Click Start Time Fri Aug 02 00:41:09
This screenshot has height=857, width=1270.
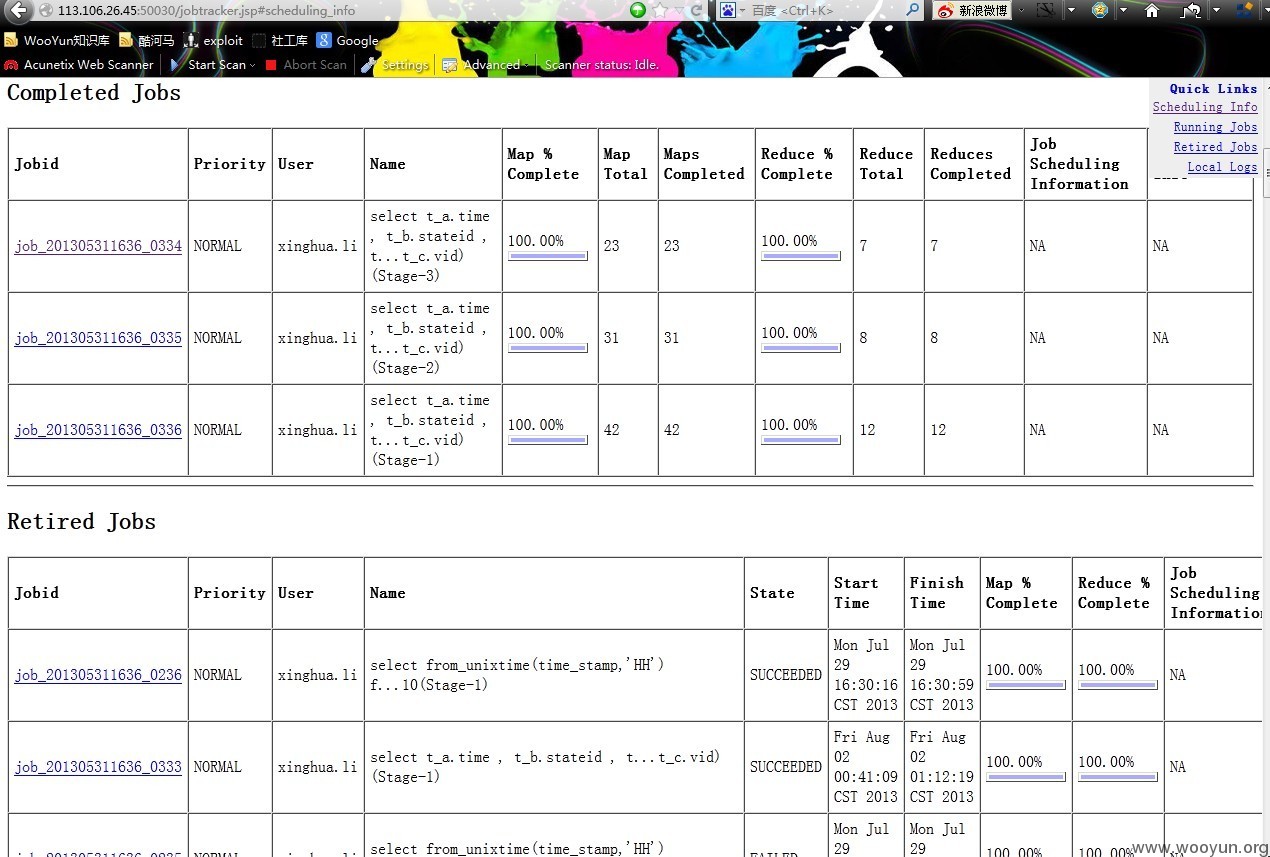click(x=866, y=767)
